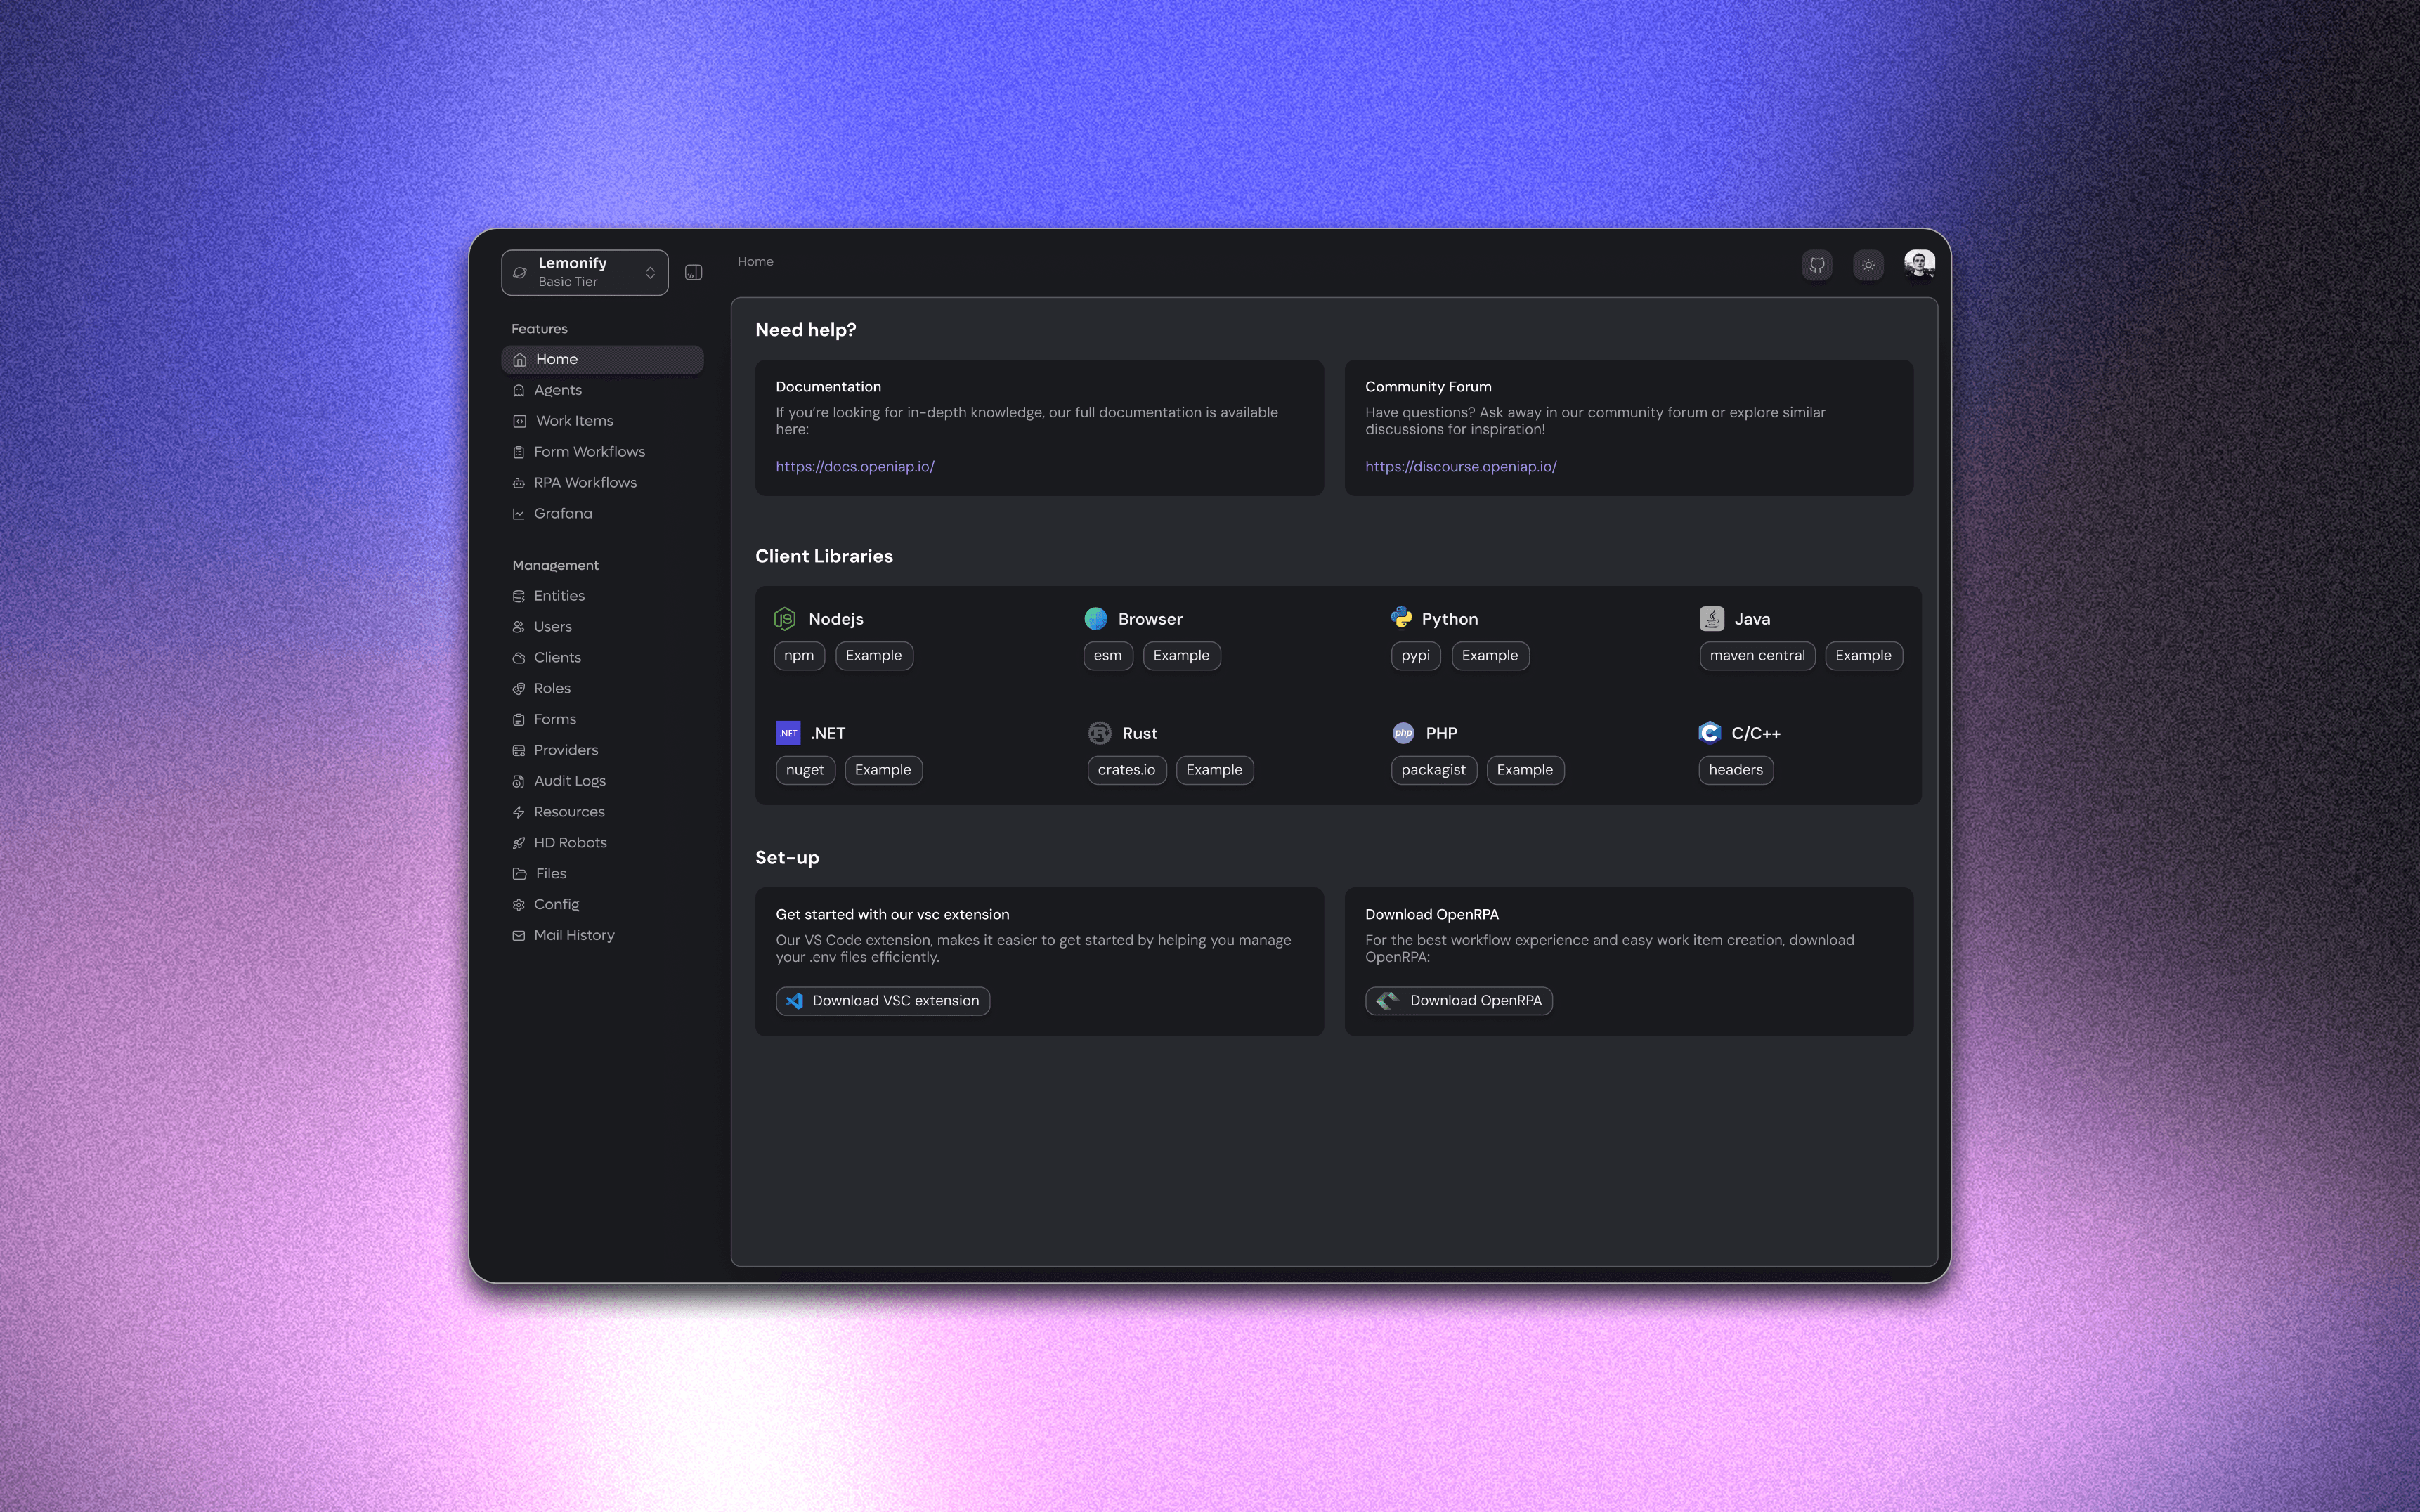Viewport: 2420px width, 1512px height.
Task: Click Download VSC extension button
Action: [x=882, y=1001]
